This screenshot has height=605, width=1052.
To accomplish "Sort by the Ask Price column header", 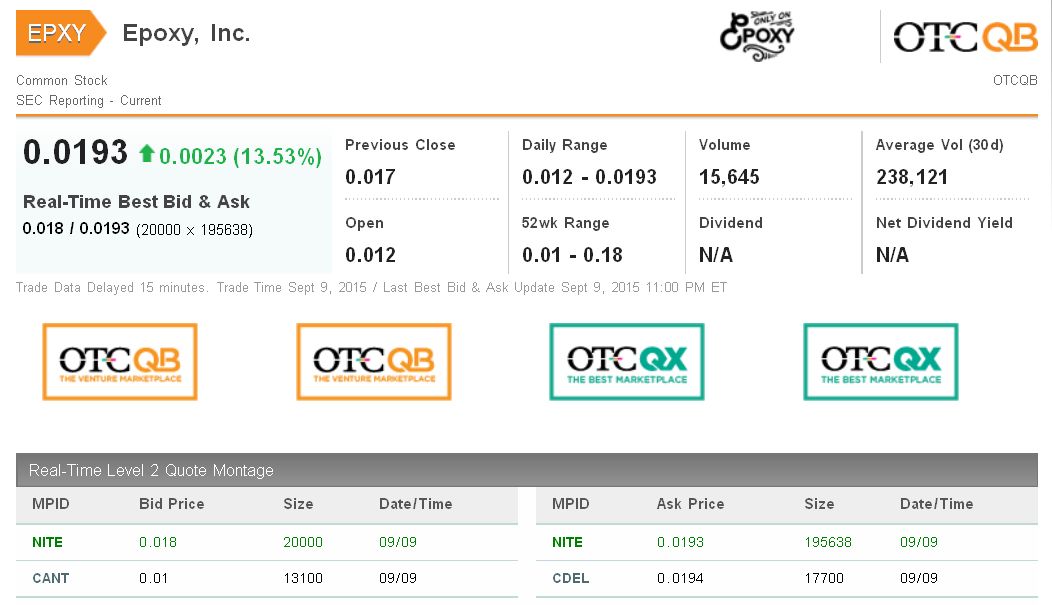I will [690, 504].
